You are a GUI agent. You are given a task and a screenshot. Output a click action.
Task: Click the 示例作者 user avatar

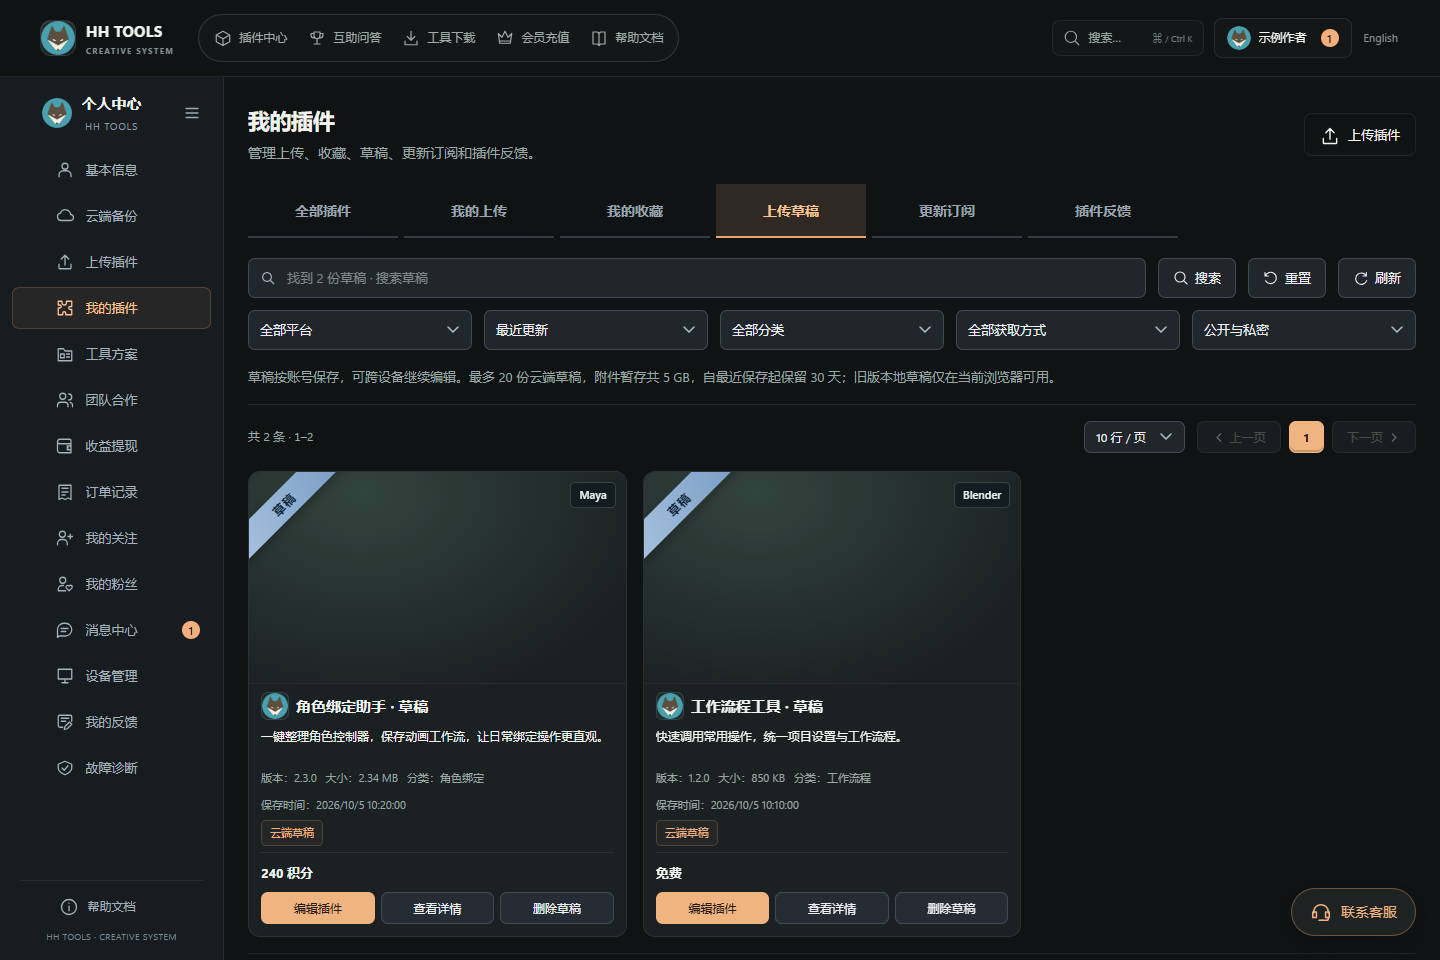1239,38
